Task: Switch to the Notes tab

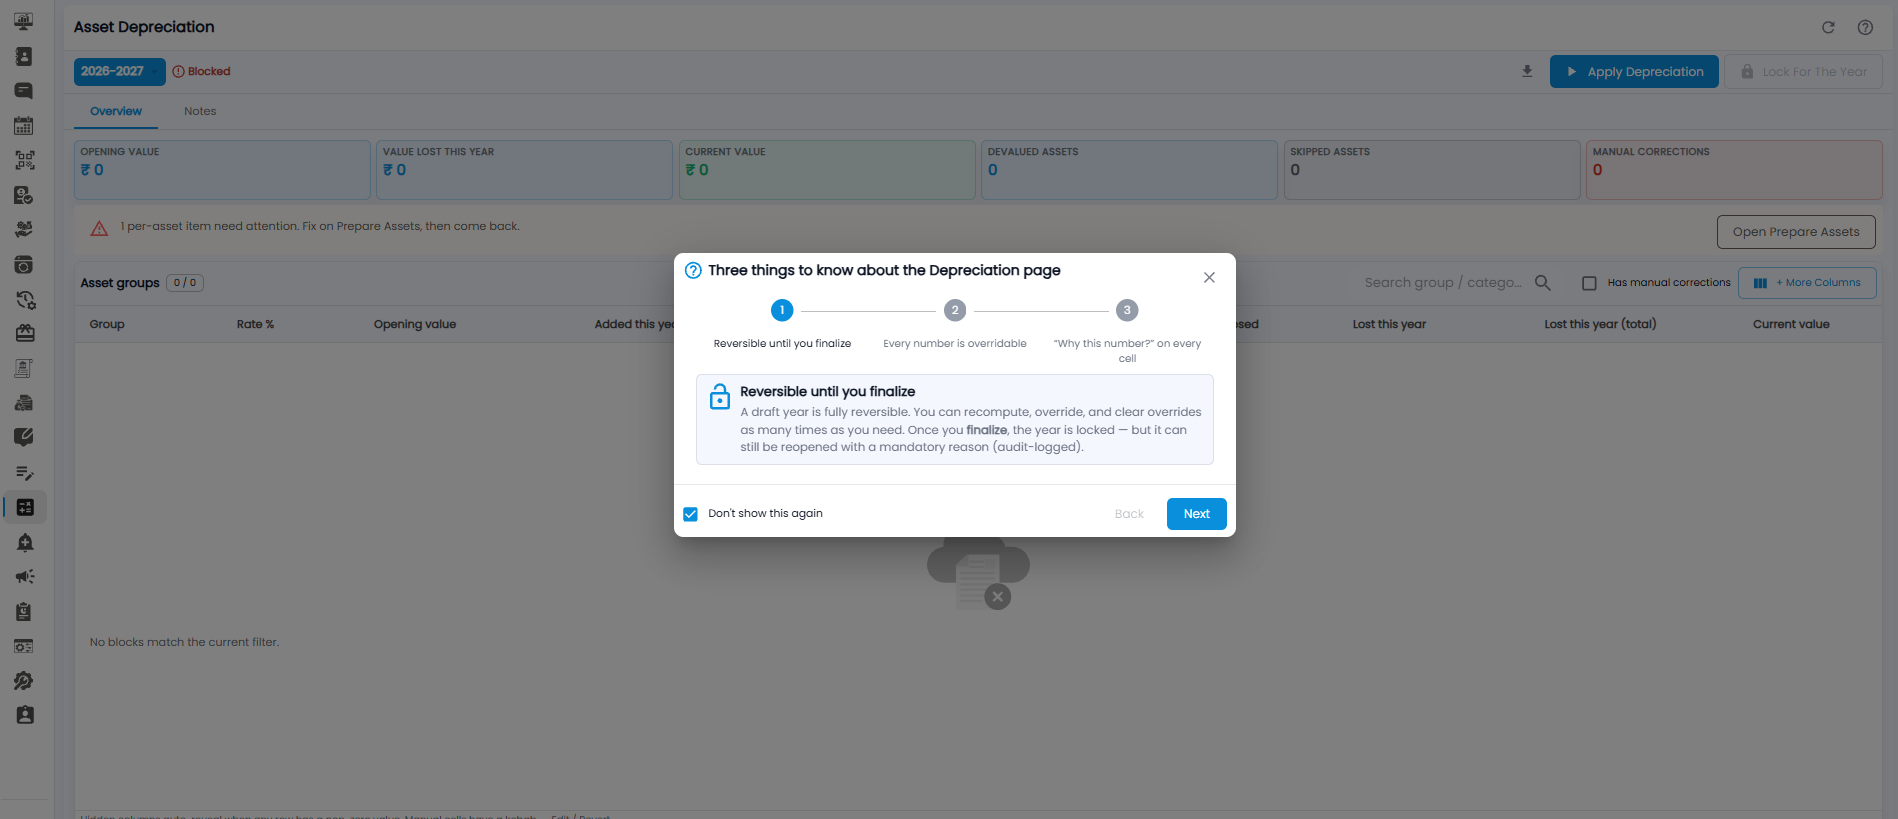Action: (200, 111)
